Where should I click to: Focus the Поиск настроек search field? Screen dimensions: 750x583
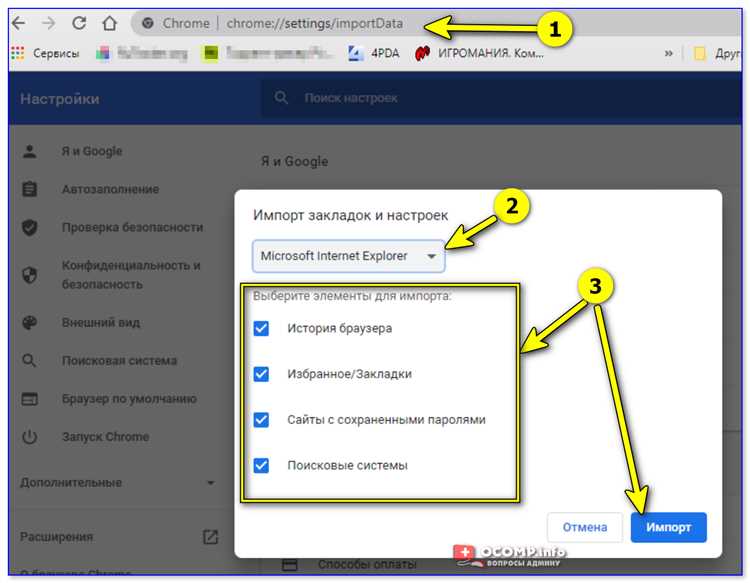tap(501, 98)
